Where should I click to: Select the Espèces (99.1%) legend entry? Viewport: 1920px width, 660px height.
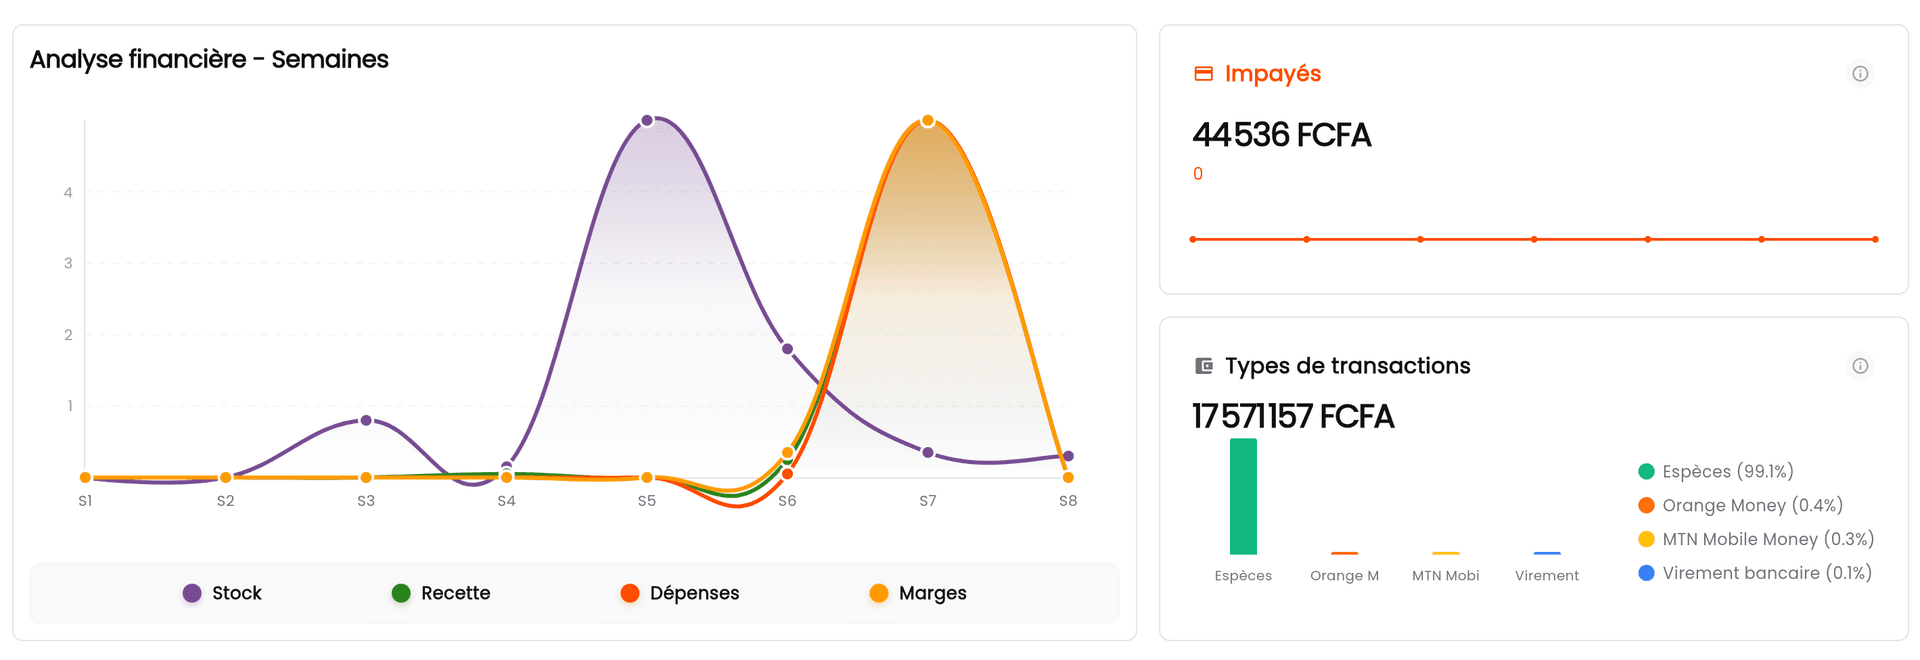[x=1716, y=472]
